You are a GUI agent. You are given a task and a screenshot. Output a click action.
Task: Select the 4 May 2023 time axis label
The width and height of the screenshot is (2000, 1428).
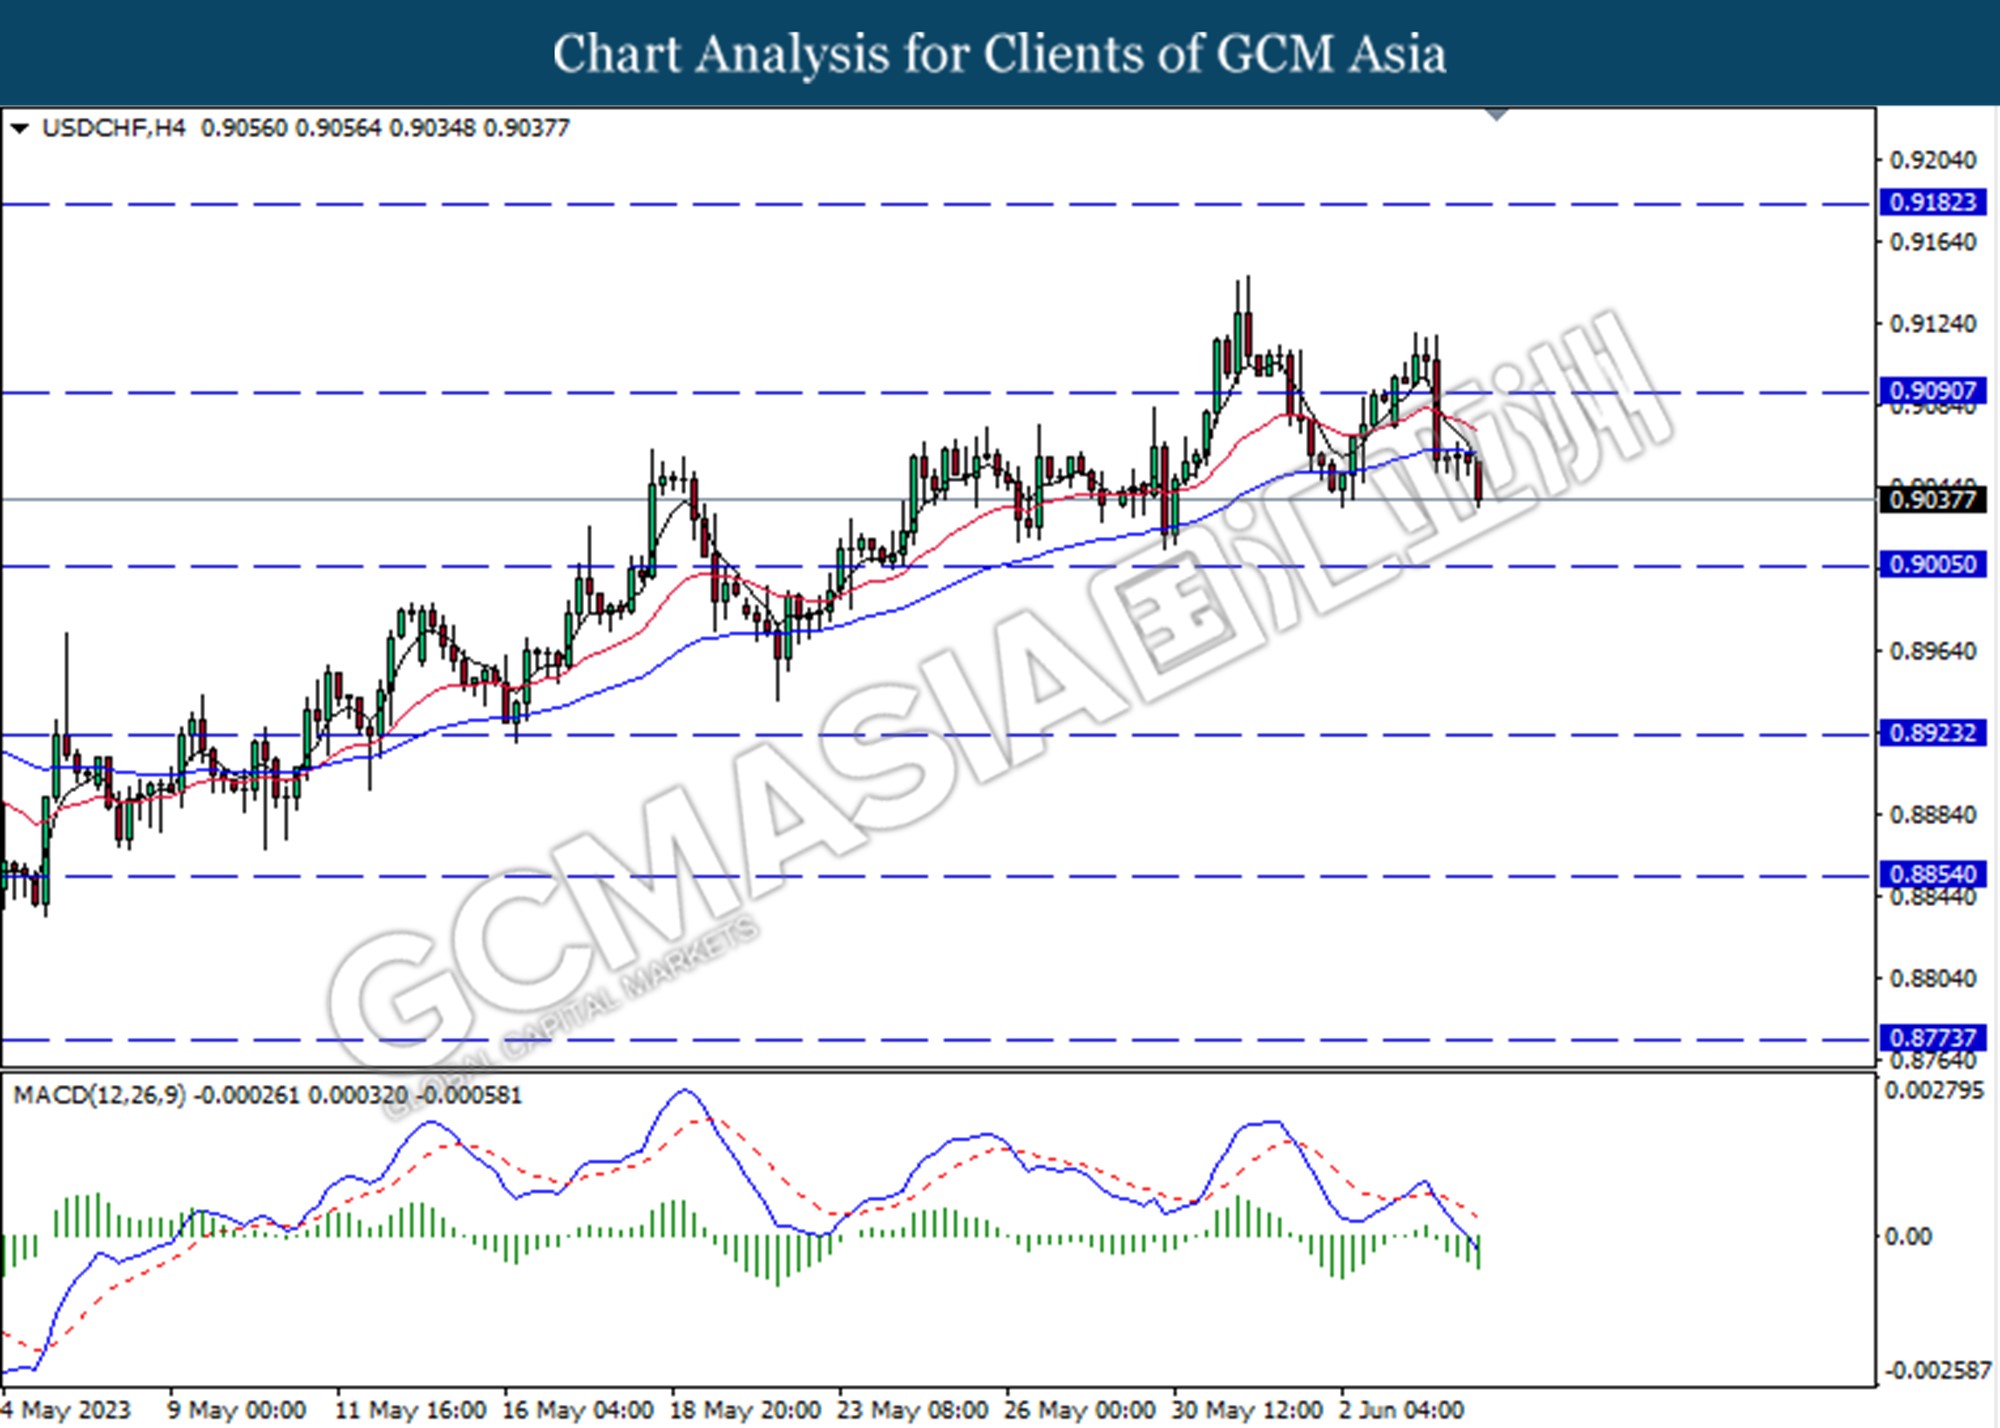[67, 1410]
